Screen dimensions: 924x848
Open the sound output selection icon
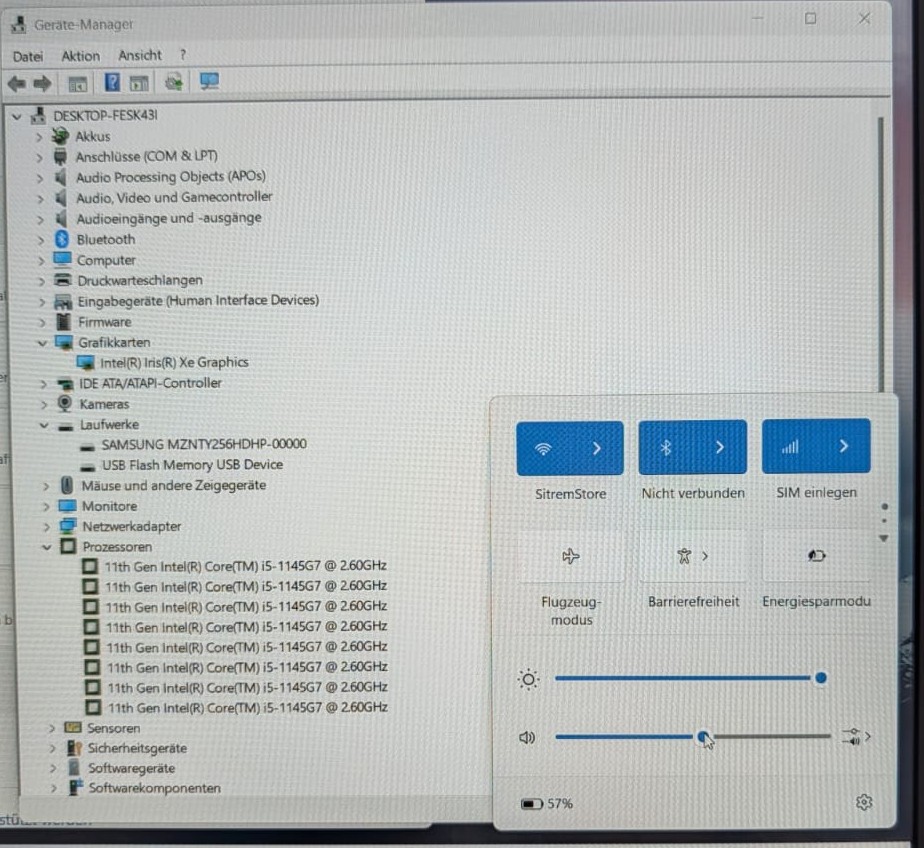click(x=856, y=736)
